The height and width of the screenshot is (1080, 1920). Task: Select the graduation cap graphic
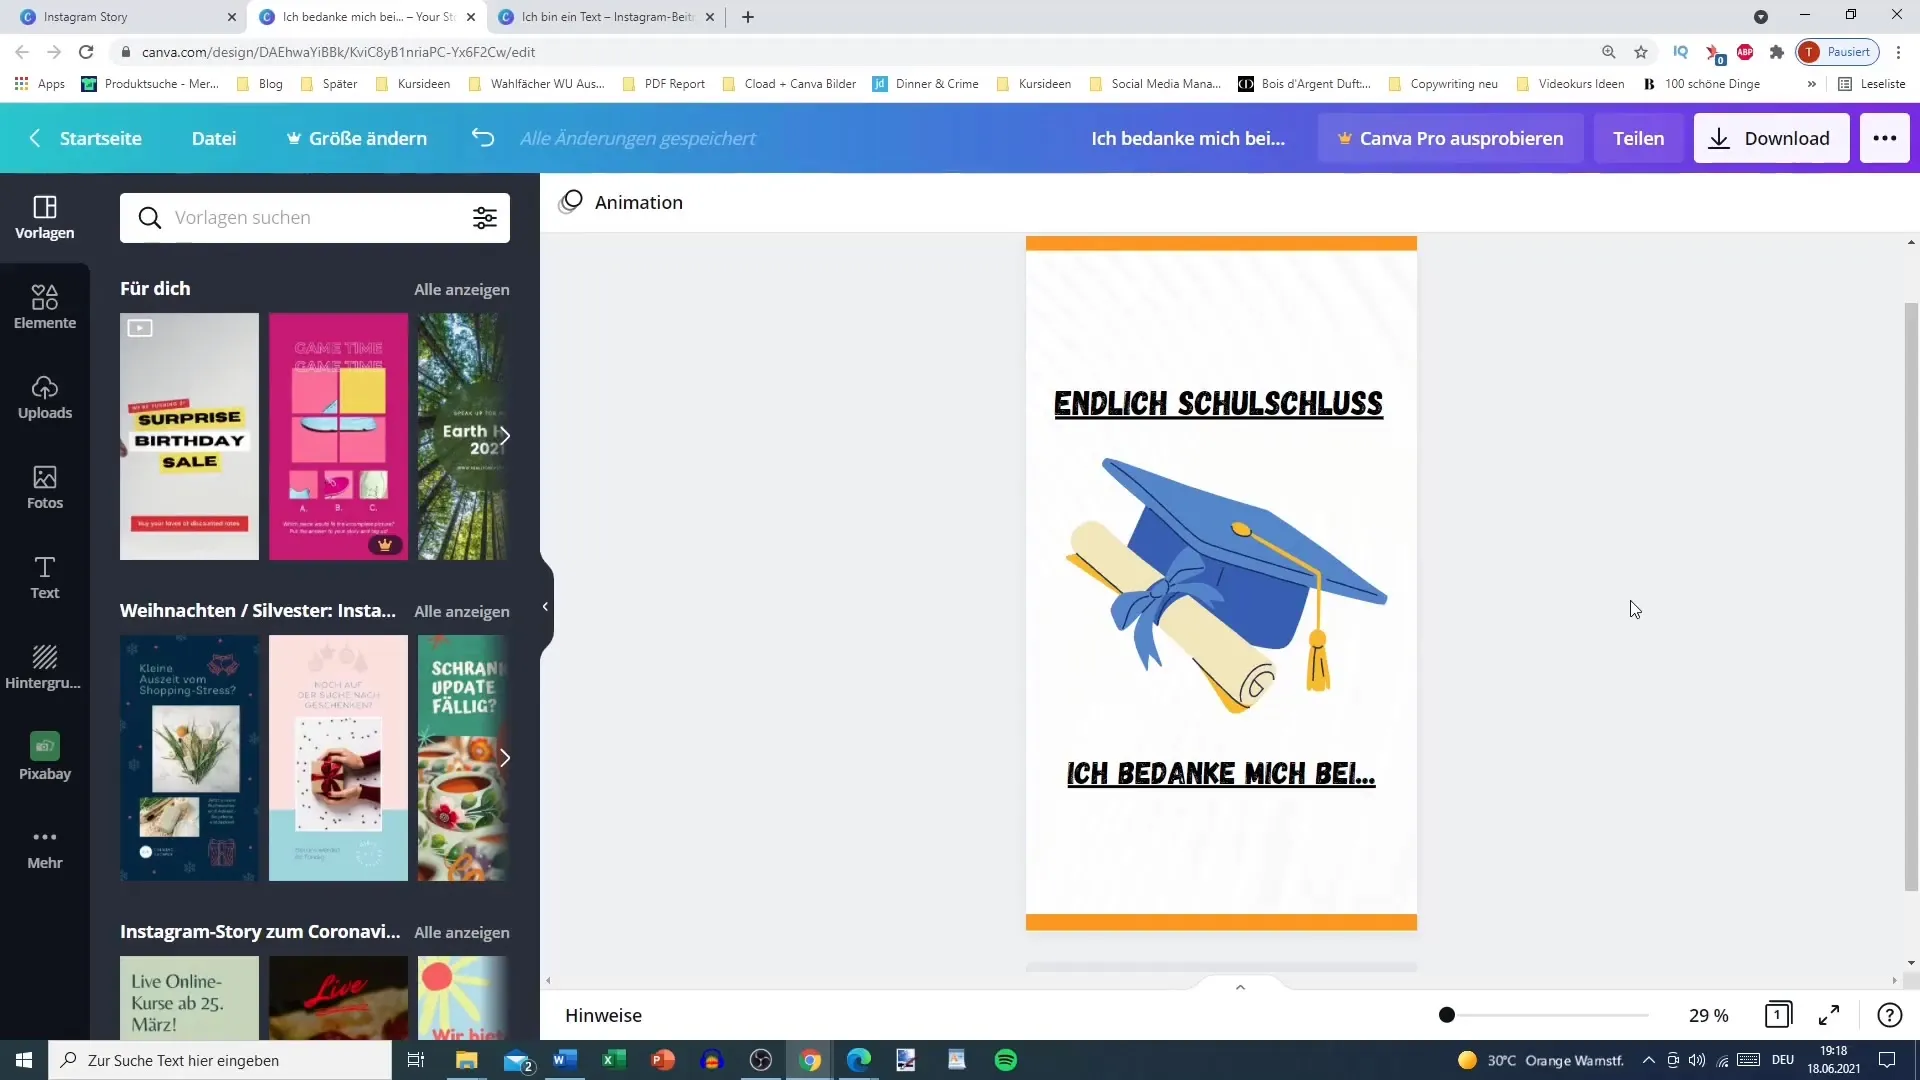pos(1226,585)
